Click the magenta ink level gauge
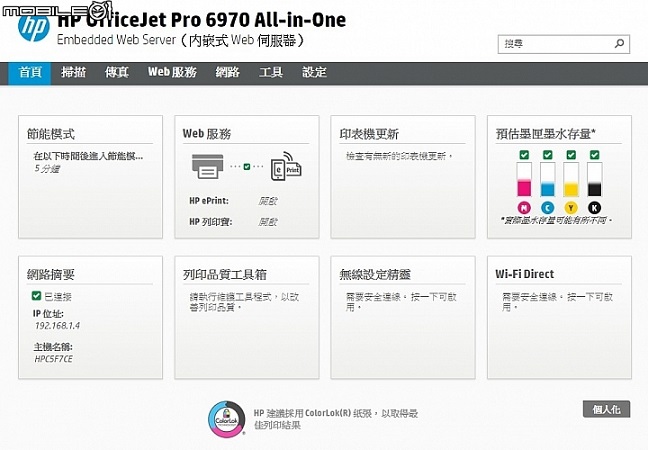Image resolution: width=648 pixels, height=450 pixels. [524, 179]
